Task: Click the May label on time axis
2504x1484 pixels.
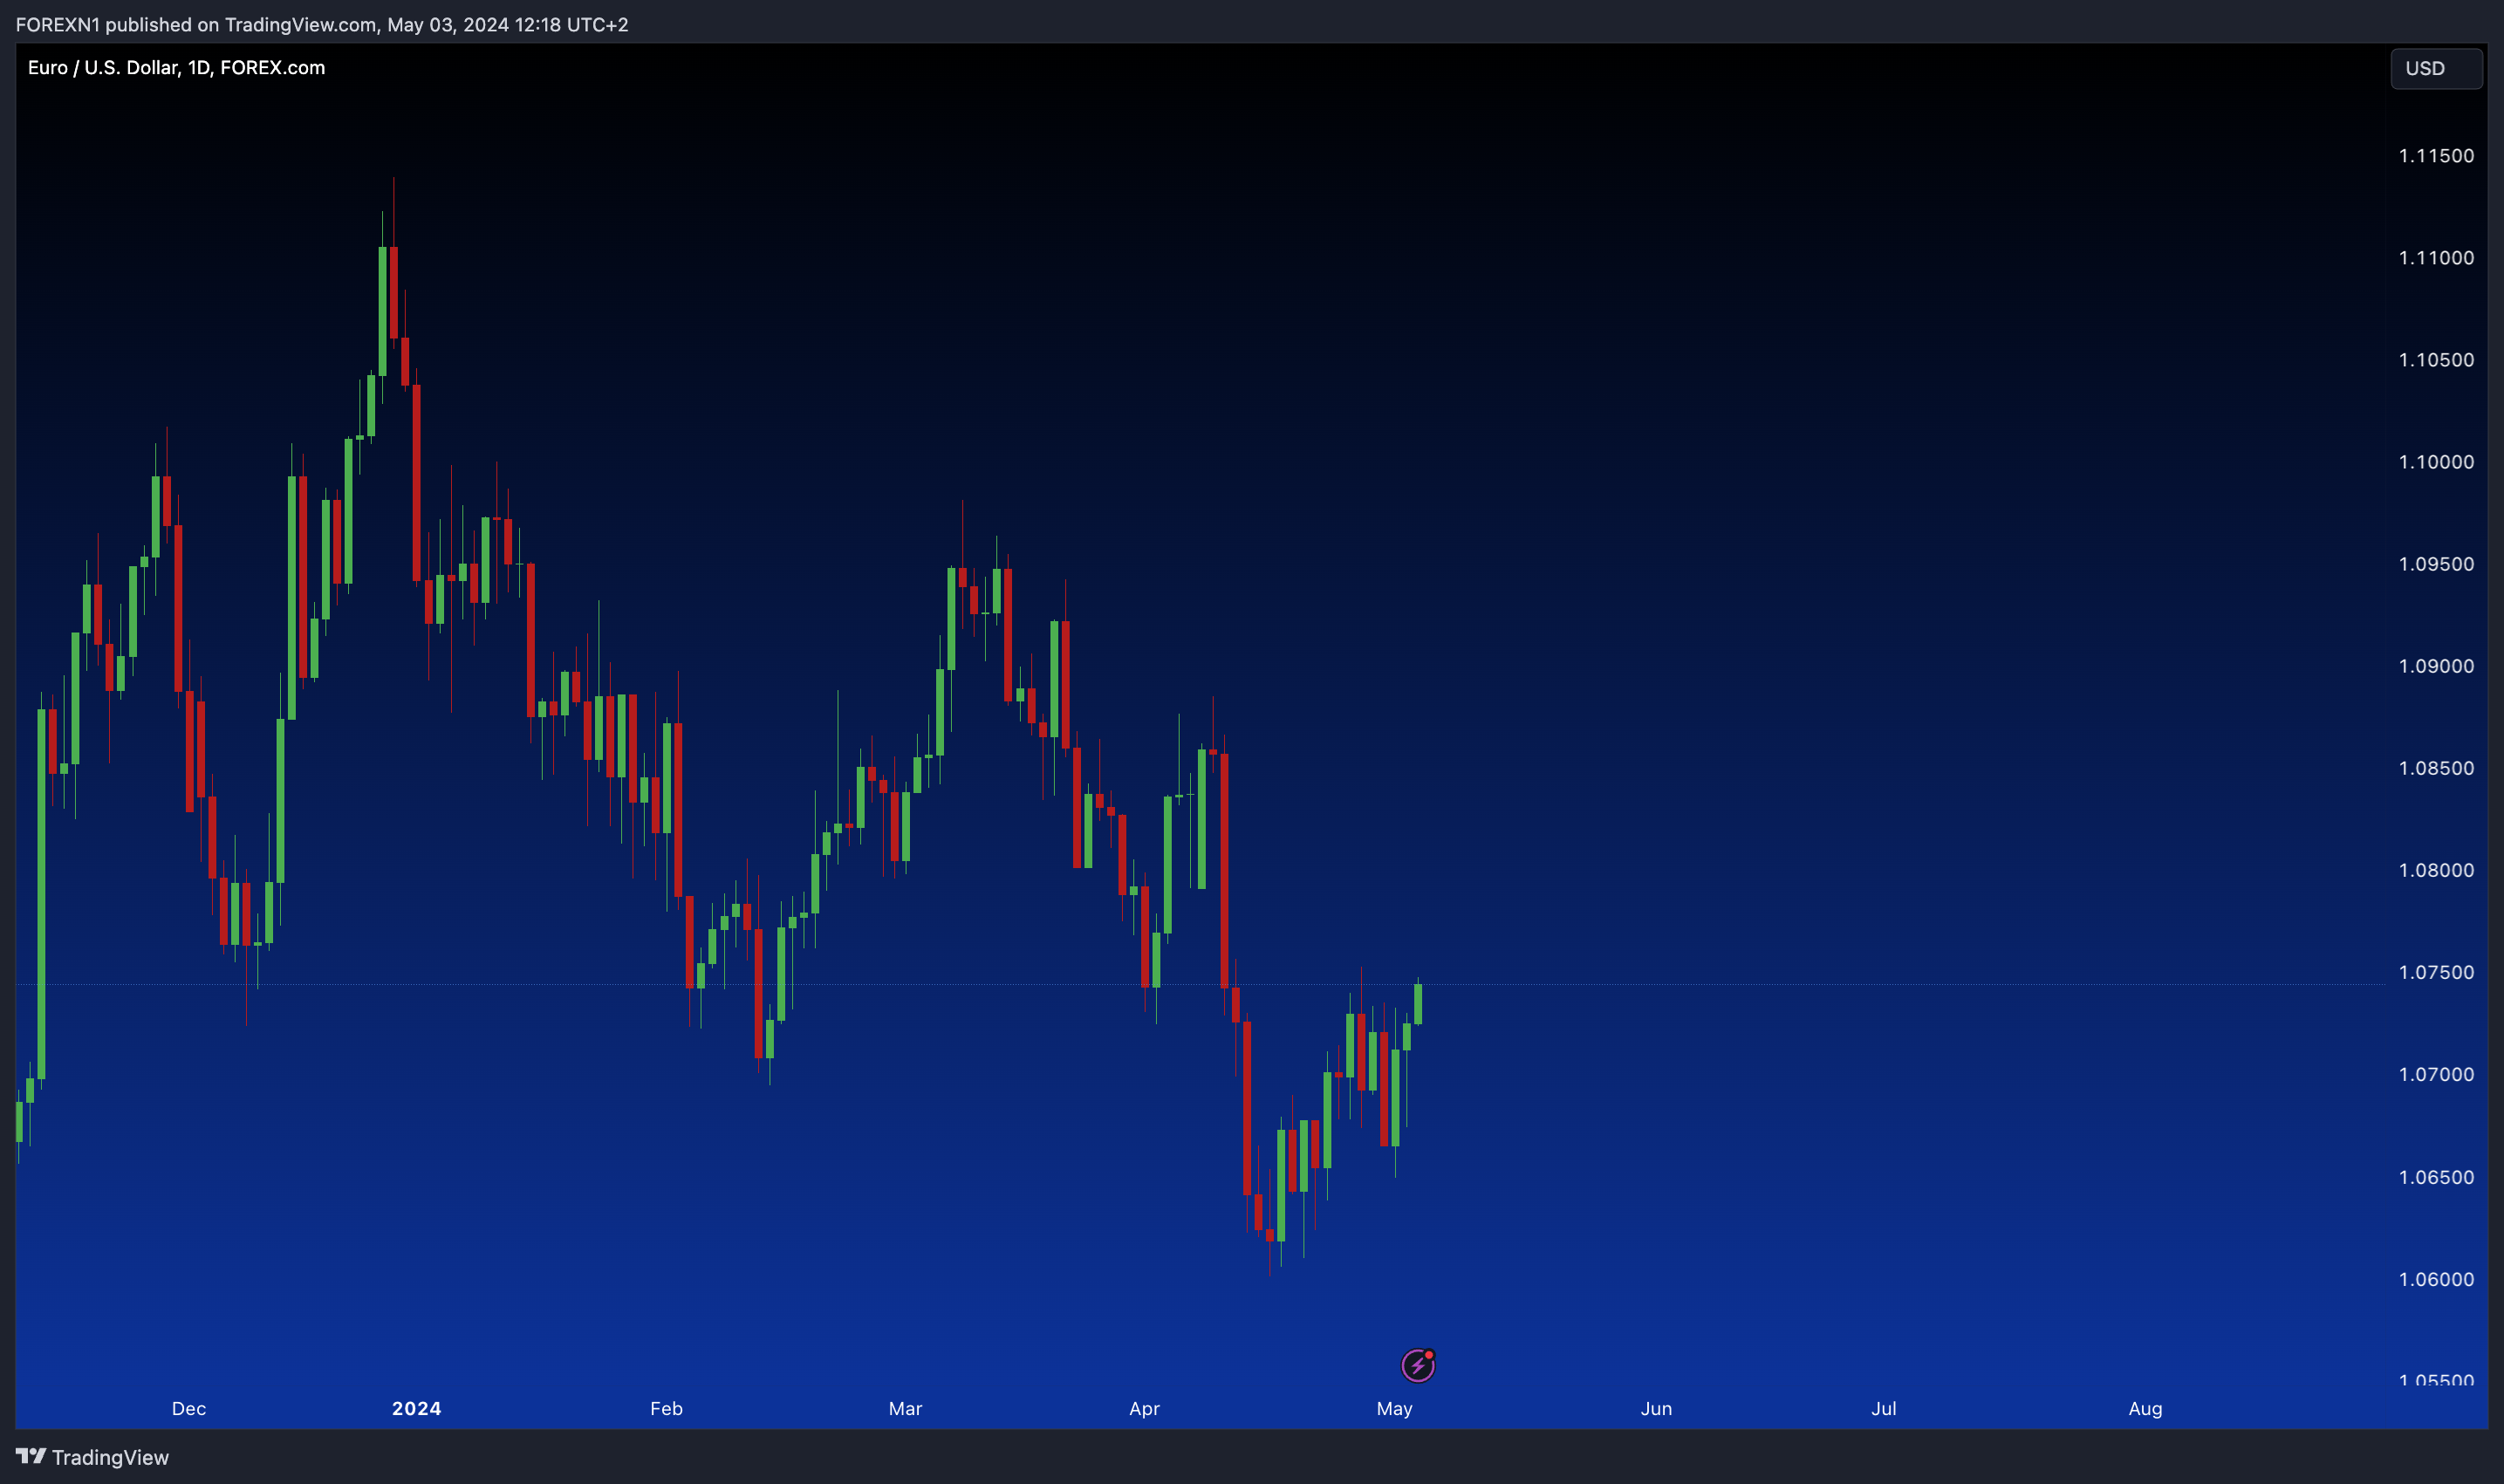Action: point(1394,1408)
